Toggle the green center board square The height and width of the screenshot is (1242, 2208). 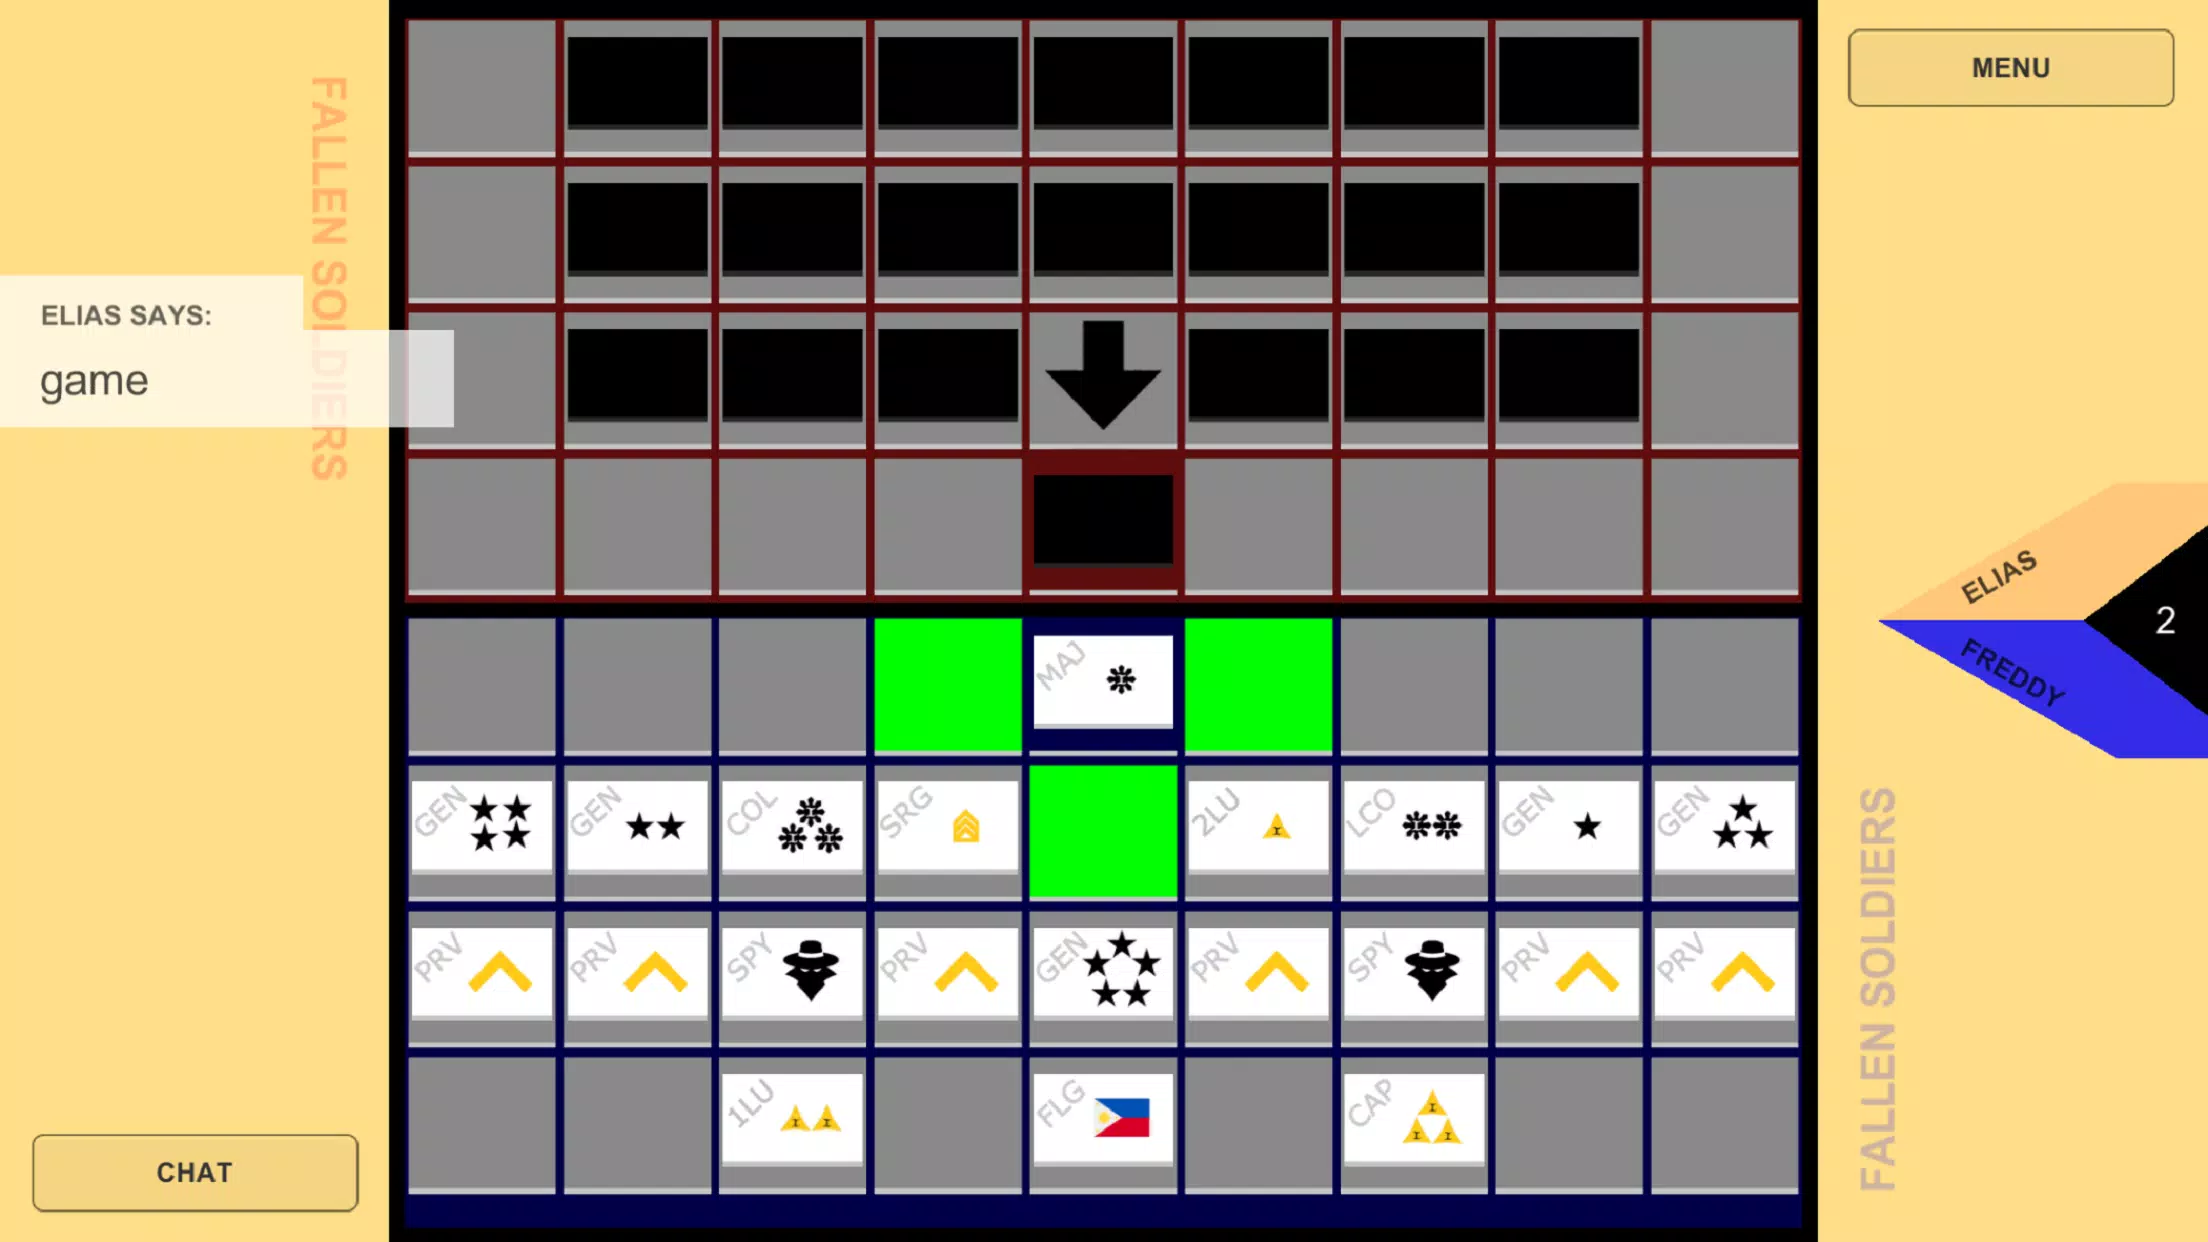[x=1102, y=833]
